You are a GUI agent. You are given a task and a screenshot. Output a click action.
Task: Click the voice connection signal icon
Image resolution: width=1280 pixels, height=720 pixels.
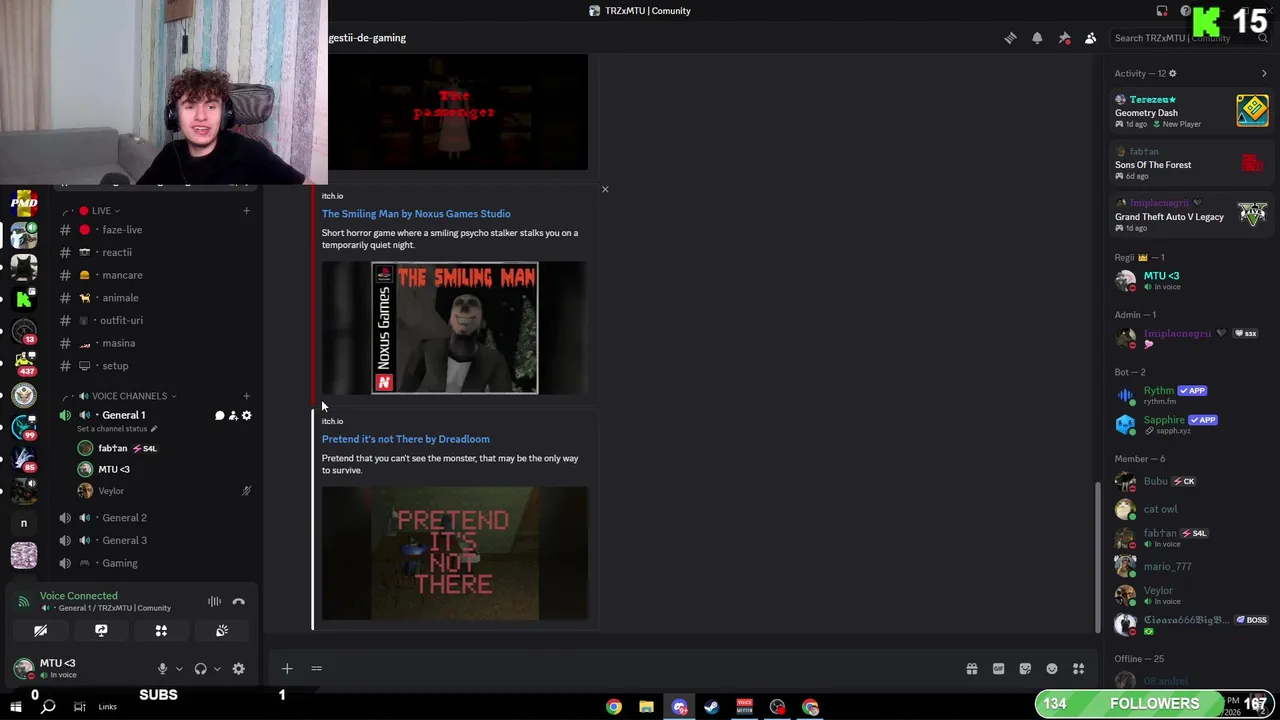click(24, 601)
